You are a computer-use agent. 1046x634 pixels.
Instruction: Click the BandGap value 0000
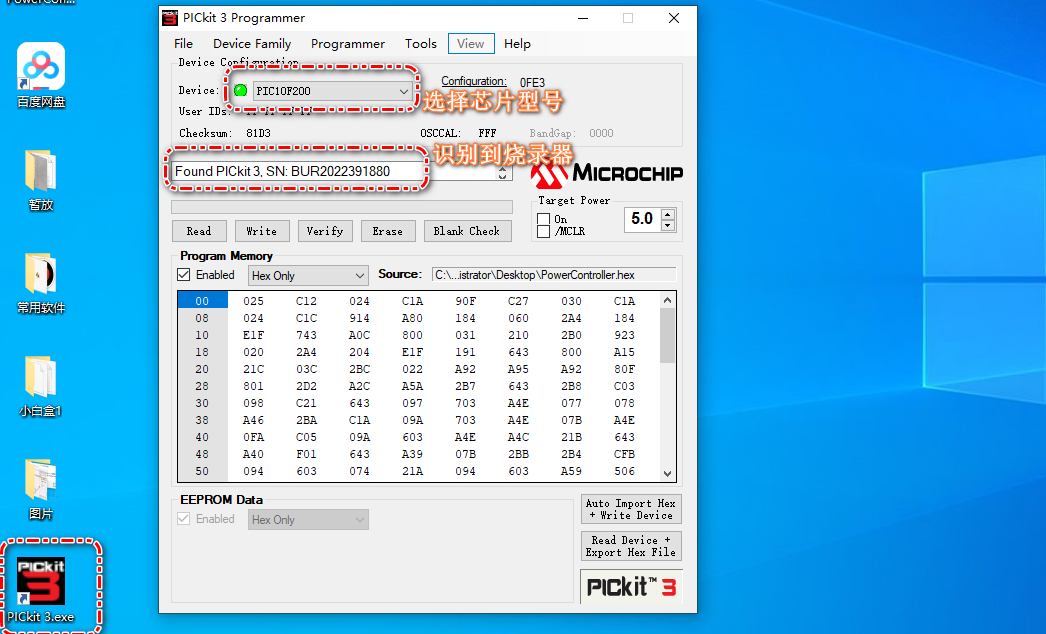[601, 133]
